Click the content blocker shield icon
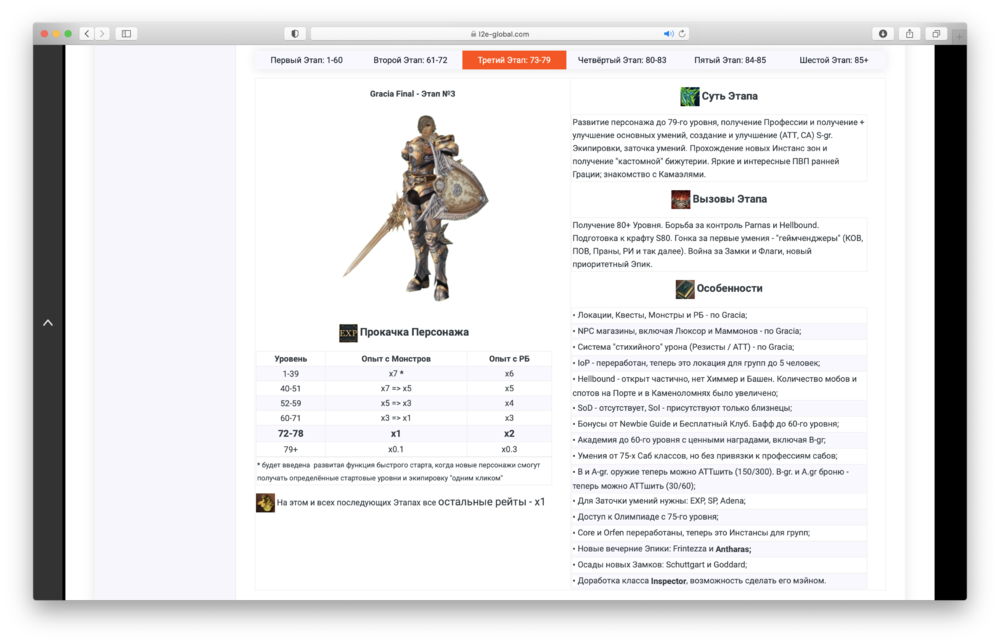This screenshot has width=1000, height=644. [294, 32]
